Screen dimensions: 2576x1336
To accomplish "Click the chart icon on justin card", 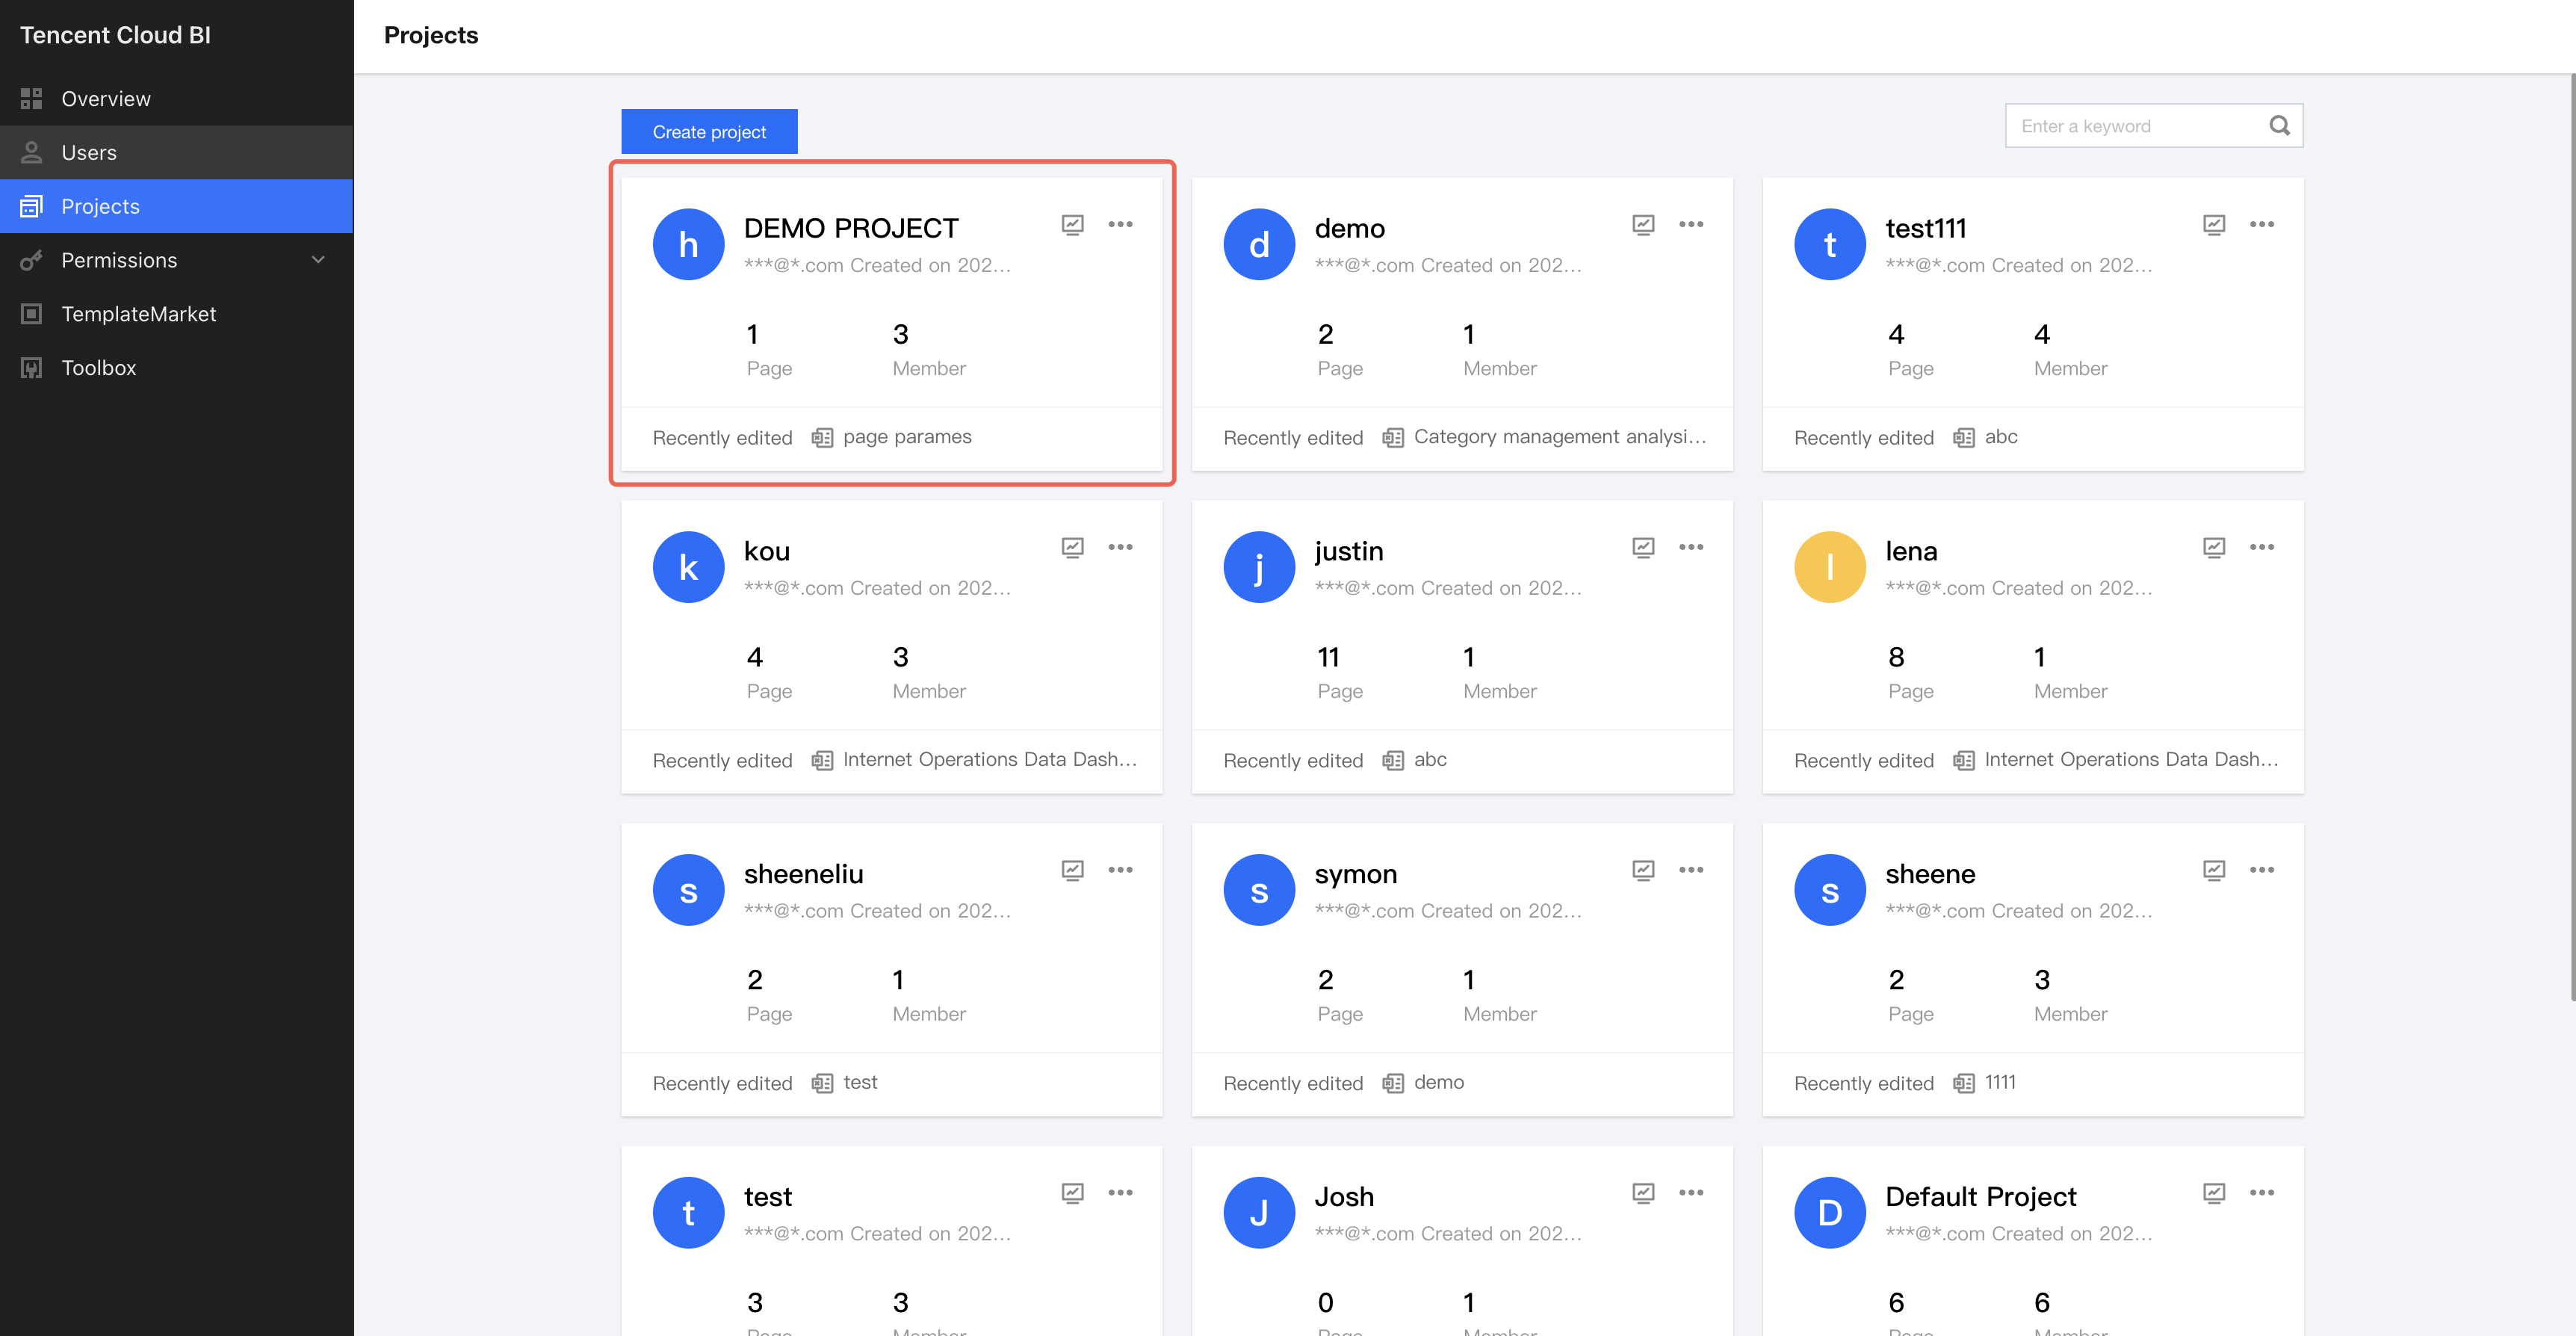I will (x=1643, y=547).
